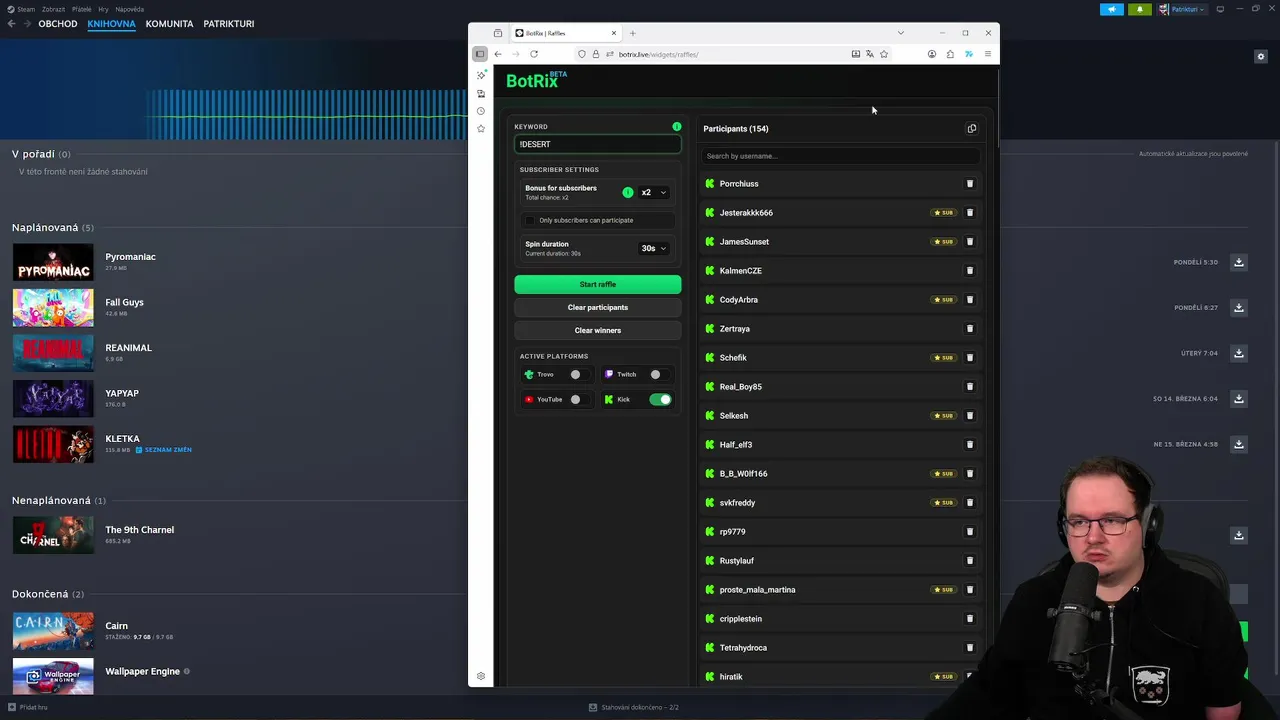This screenshot has width=1280, height=720.
Task: Delete Zertraya using the trash icon
Action: point(969,329)
